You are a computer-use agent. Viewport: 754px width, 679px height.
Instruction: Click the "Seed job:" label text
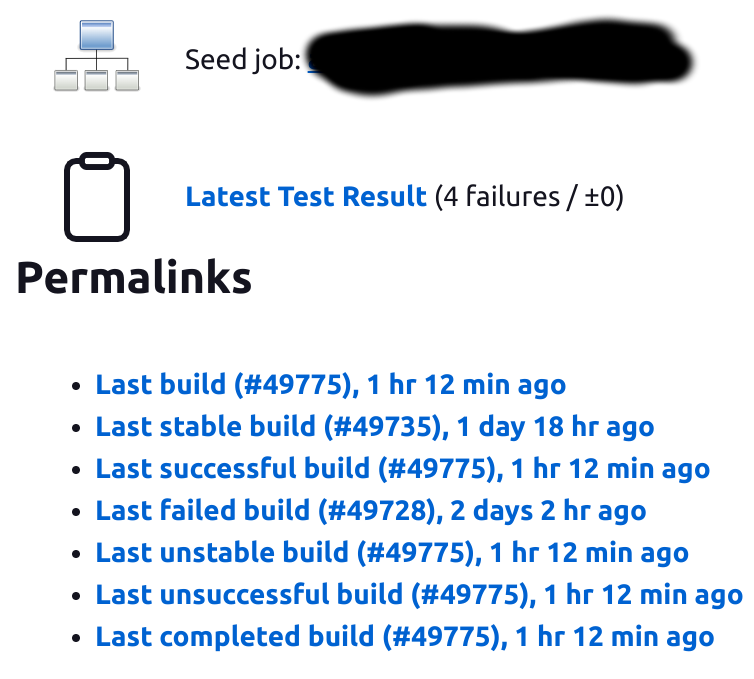[x=243, y=60]
